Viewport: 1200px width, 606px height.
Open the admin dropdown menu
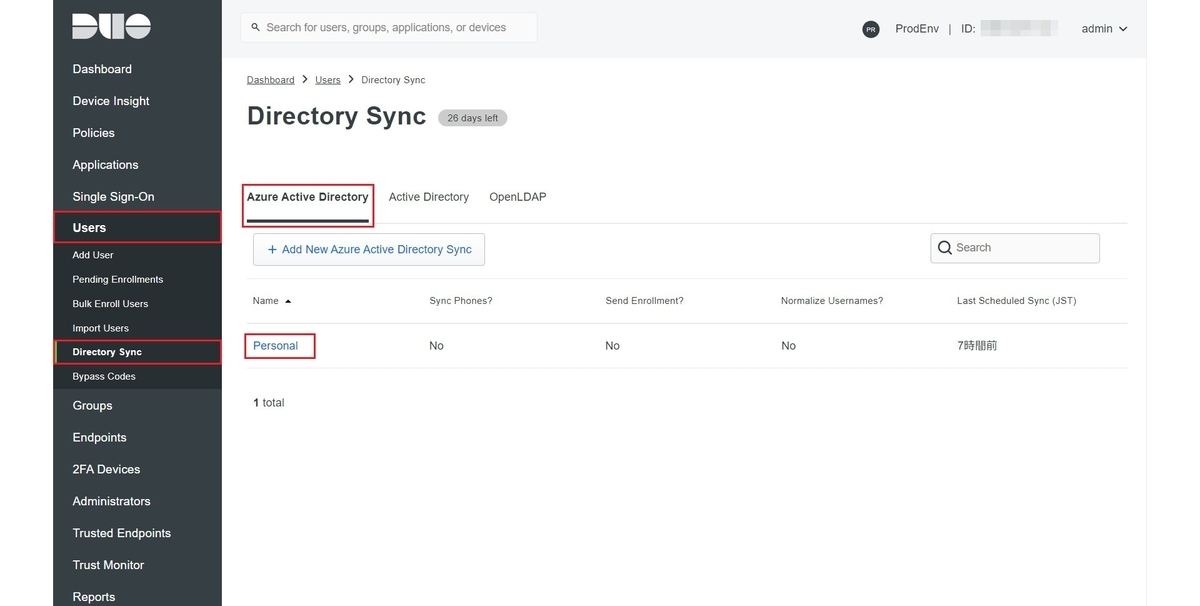click(x=1104, y=29)
